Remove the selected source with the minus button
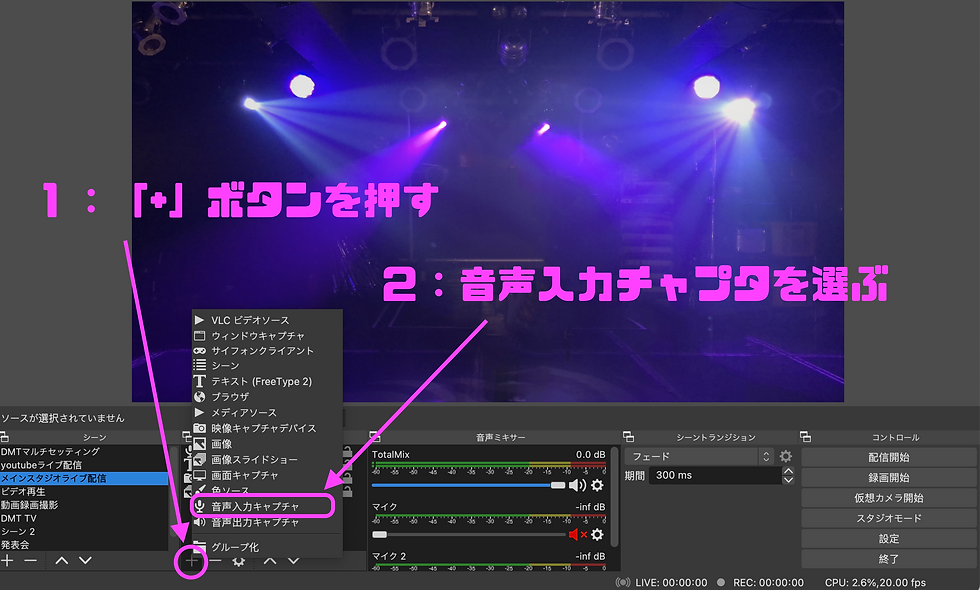Viewport: 980px width, 590px height. click(x=216, y=561)
